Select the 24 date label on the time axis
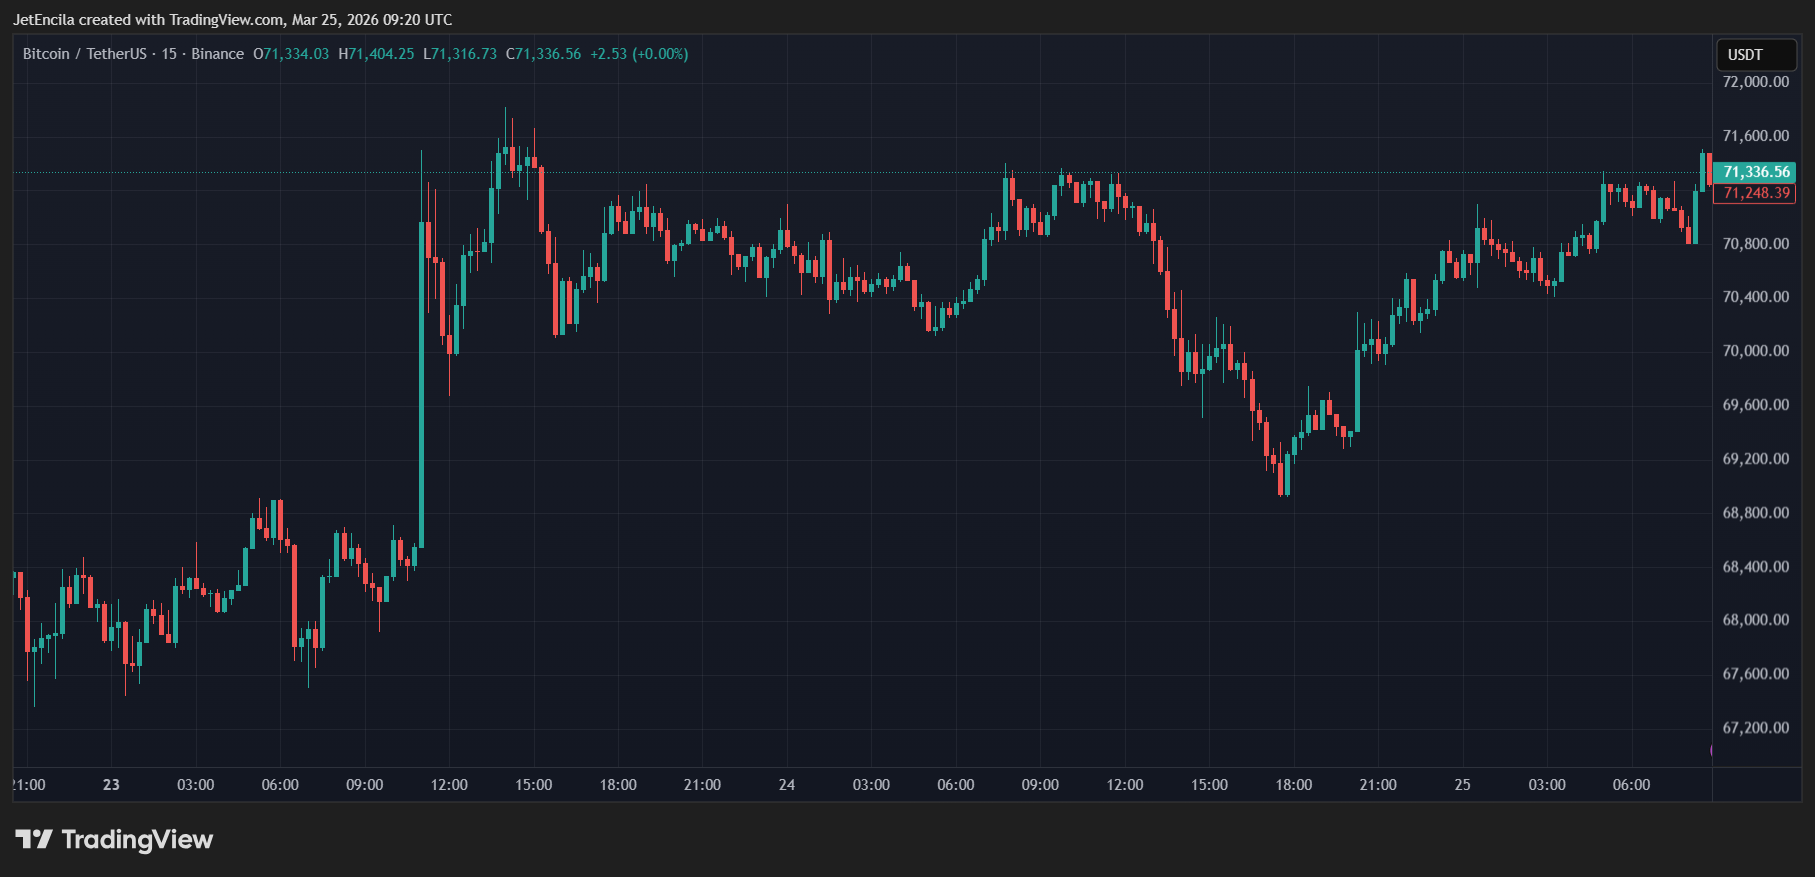Image resolution: width=1815 pixels, height=877 pixels. pyautogui.click(x=787, y=785)
